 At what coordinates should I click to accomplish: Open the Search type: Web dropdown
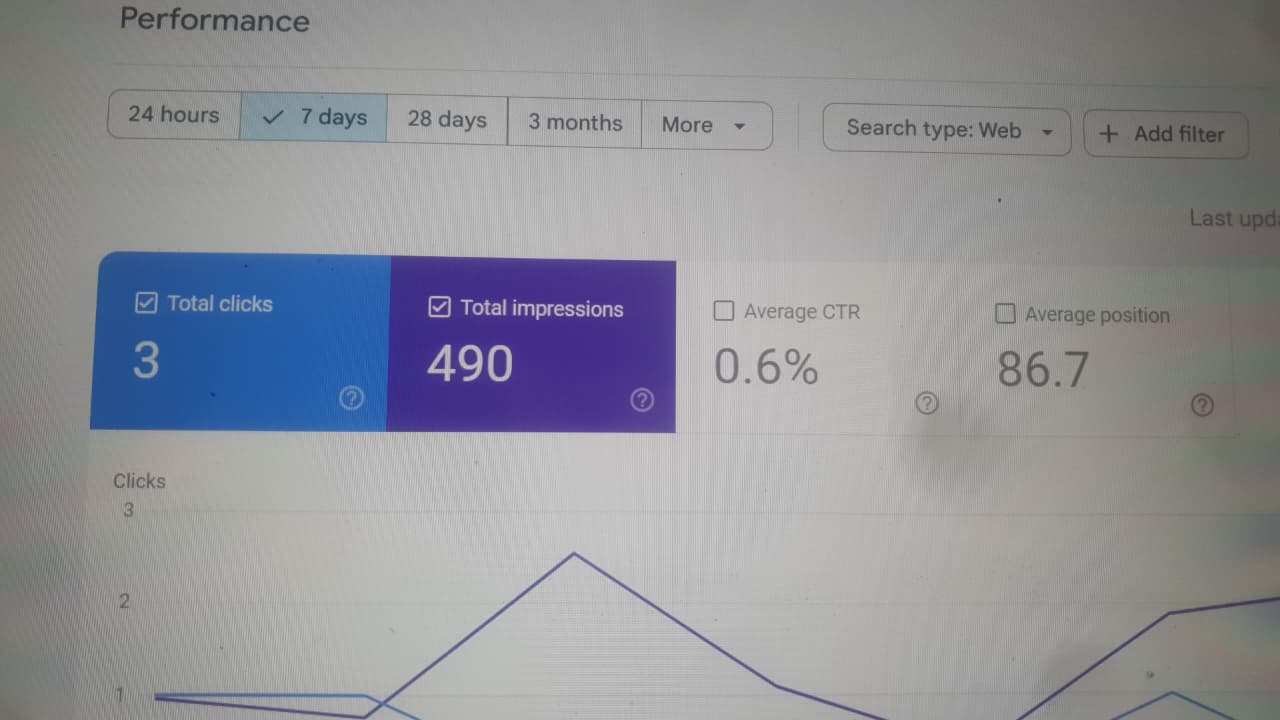tap(946, 129)
